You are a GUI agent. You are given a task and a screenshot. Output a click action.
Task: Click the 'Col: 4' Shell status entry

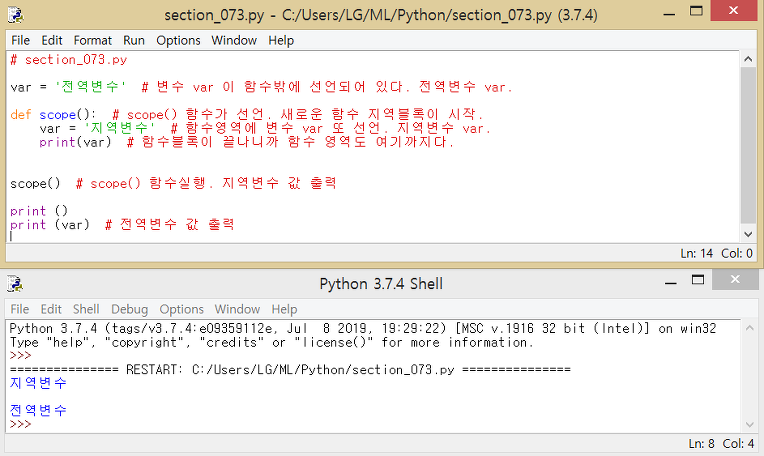[738, 443]
